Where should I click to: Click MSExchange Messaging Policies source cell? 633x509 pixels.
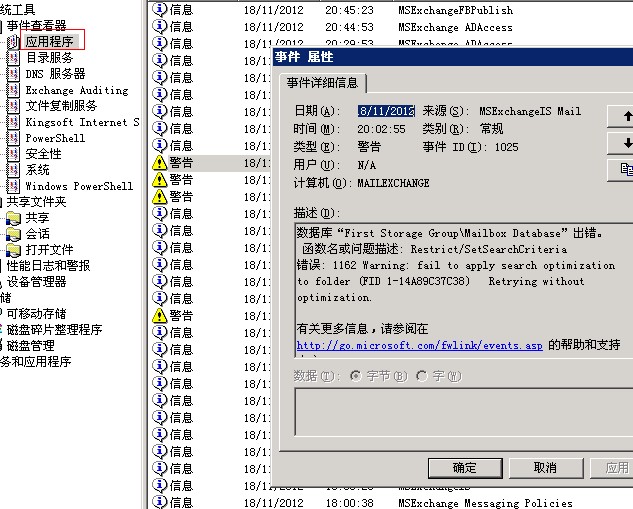tap(485, 503)
